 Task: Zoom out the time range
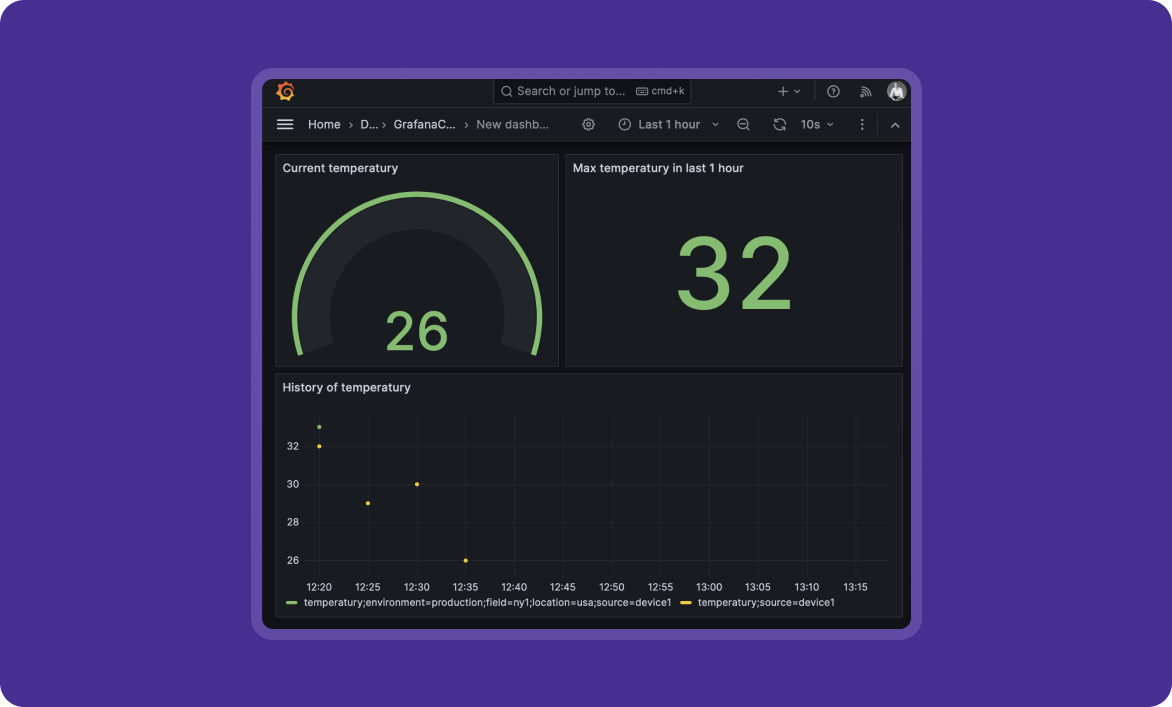coord(743,124)
